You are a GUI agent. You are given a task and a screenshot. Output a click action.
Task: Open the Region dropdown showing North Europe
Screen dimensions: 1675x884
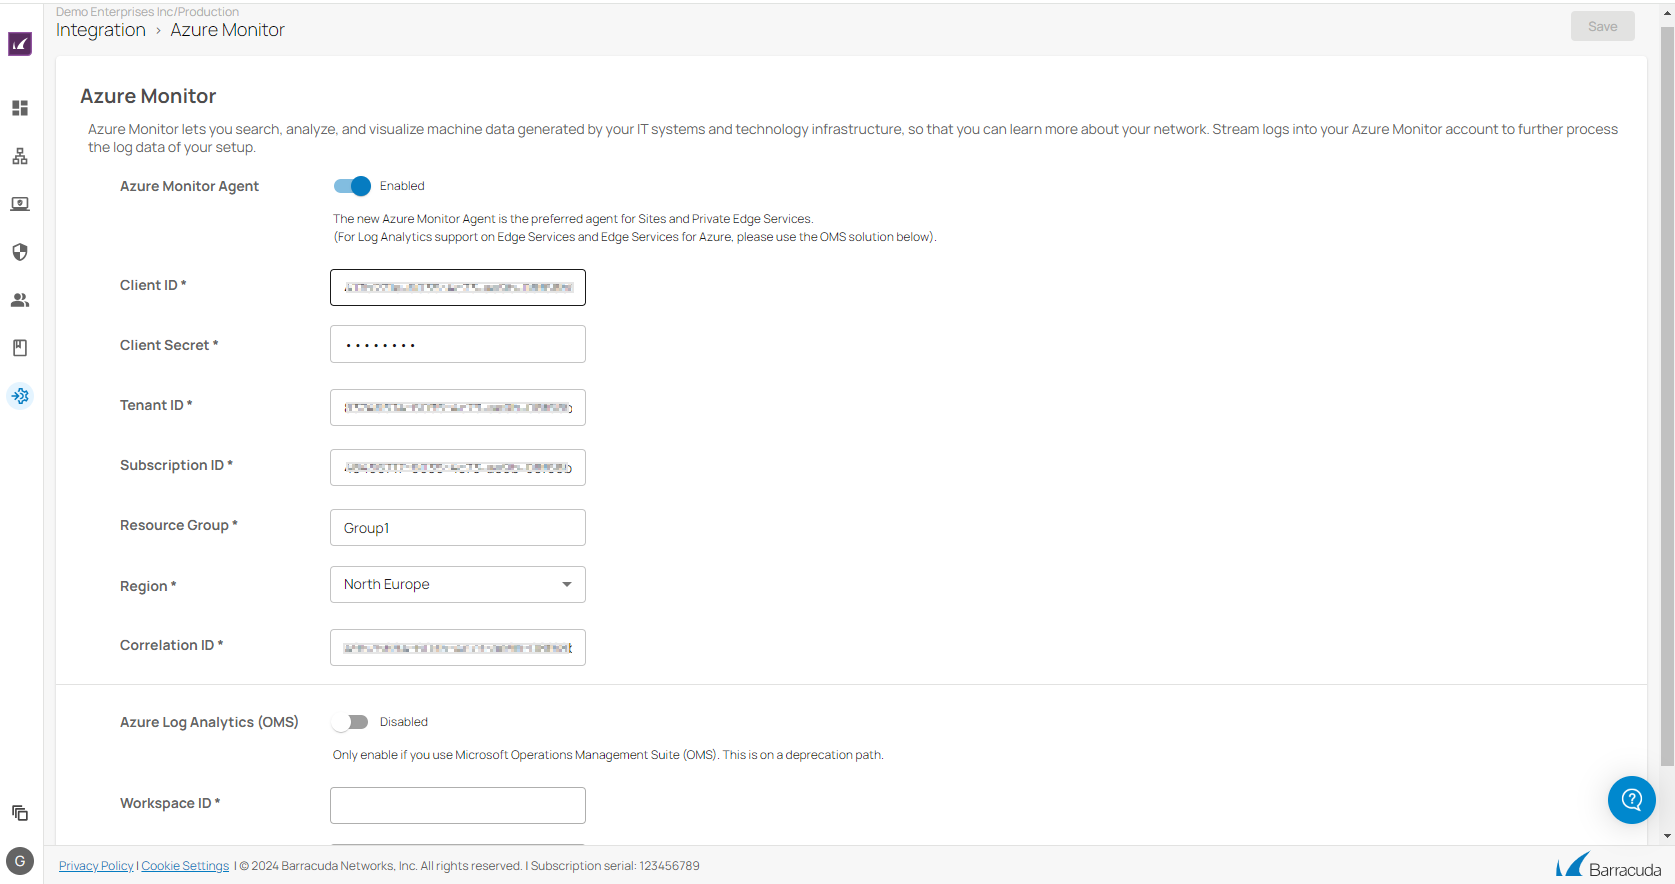coord(458,584)
